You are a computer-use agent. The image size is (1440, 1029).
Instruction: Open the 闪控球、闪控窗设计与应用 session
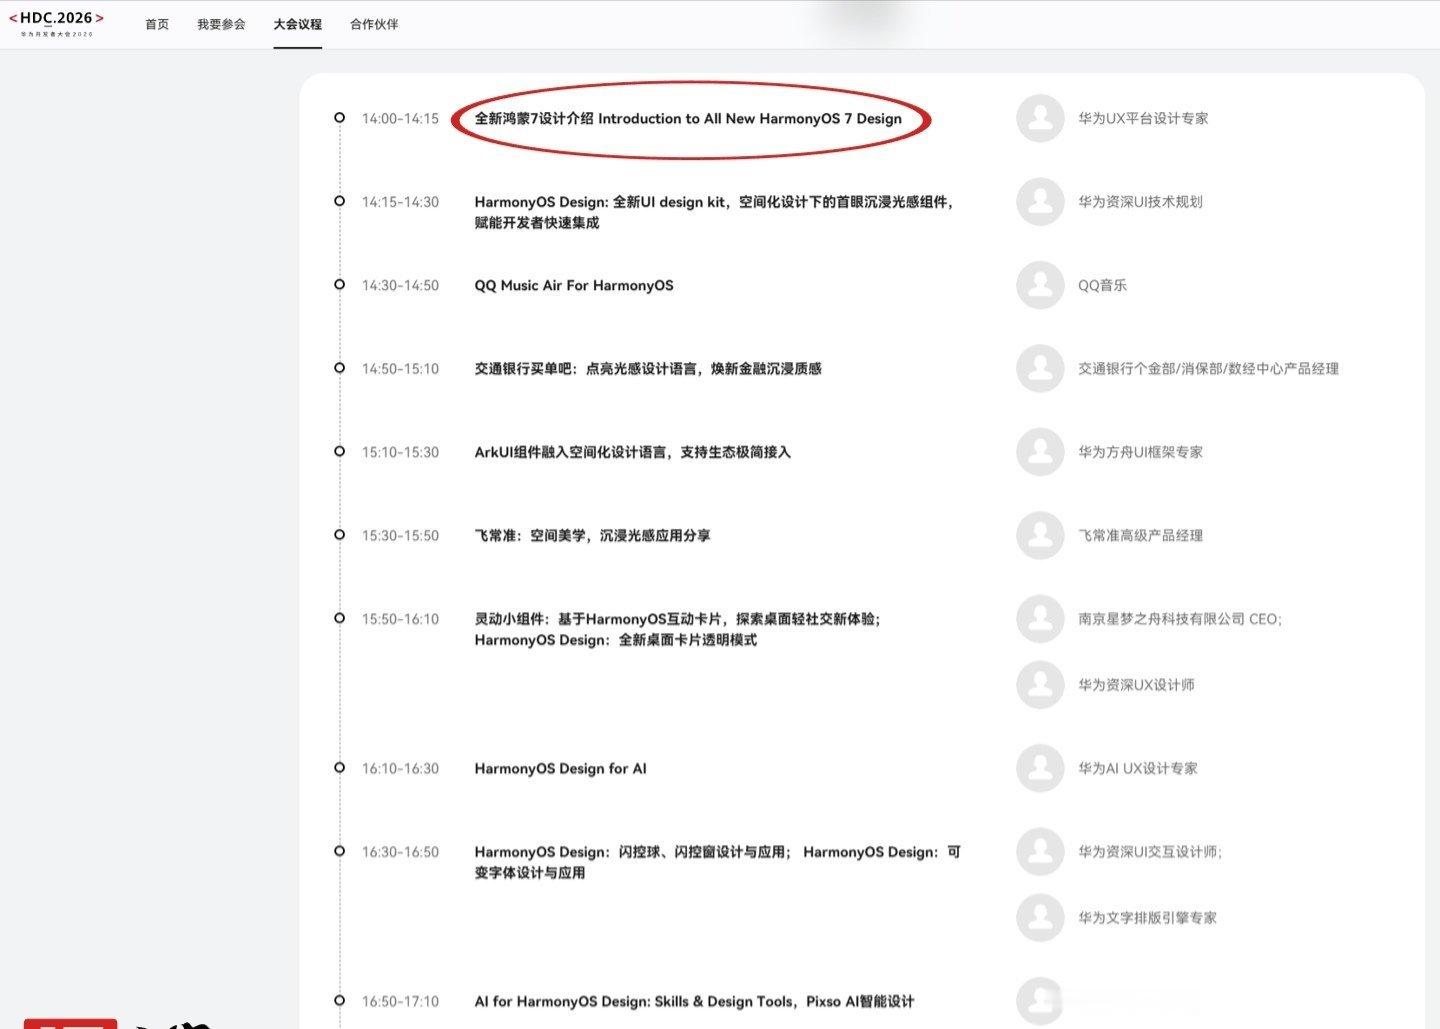click(718, 862)
